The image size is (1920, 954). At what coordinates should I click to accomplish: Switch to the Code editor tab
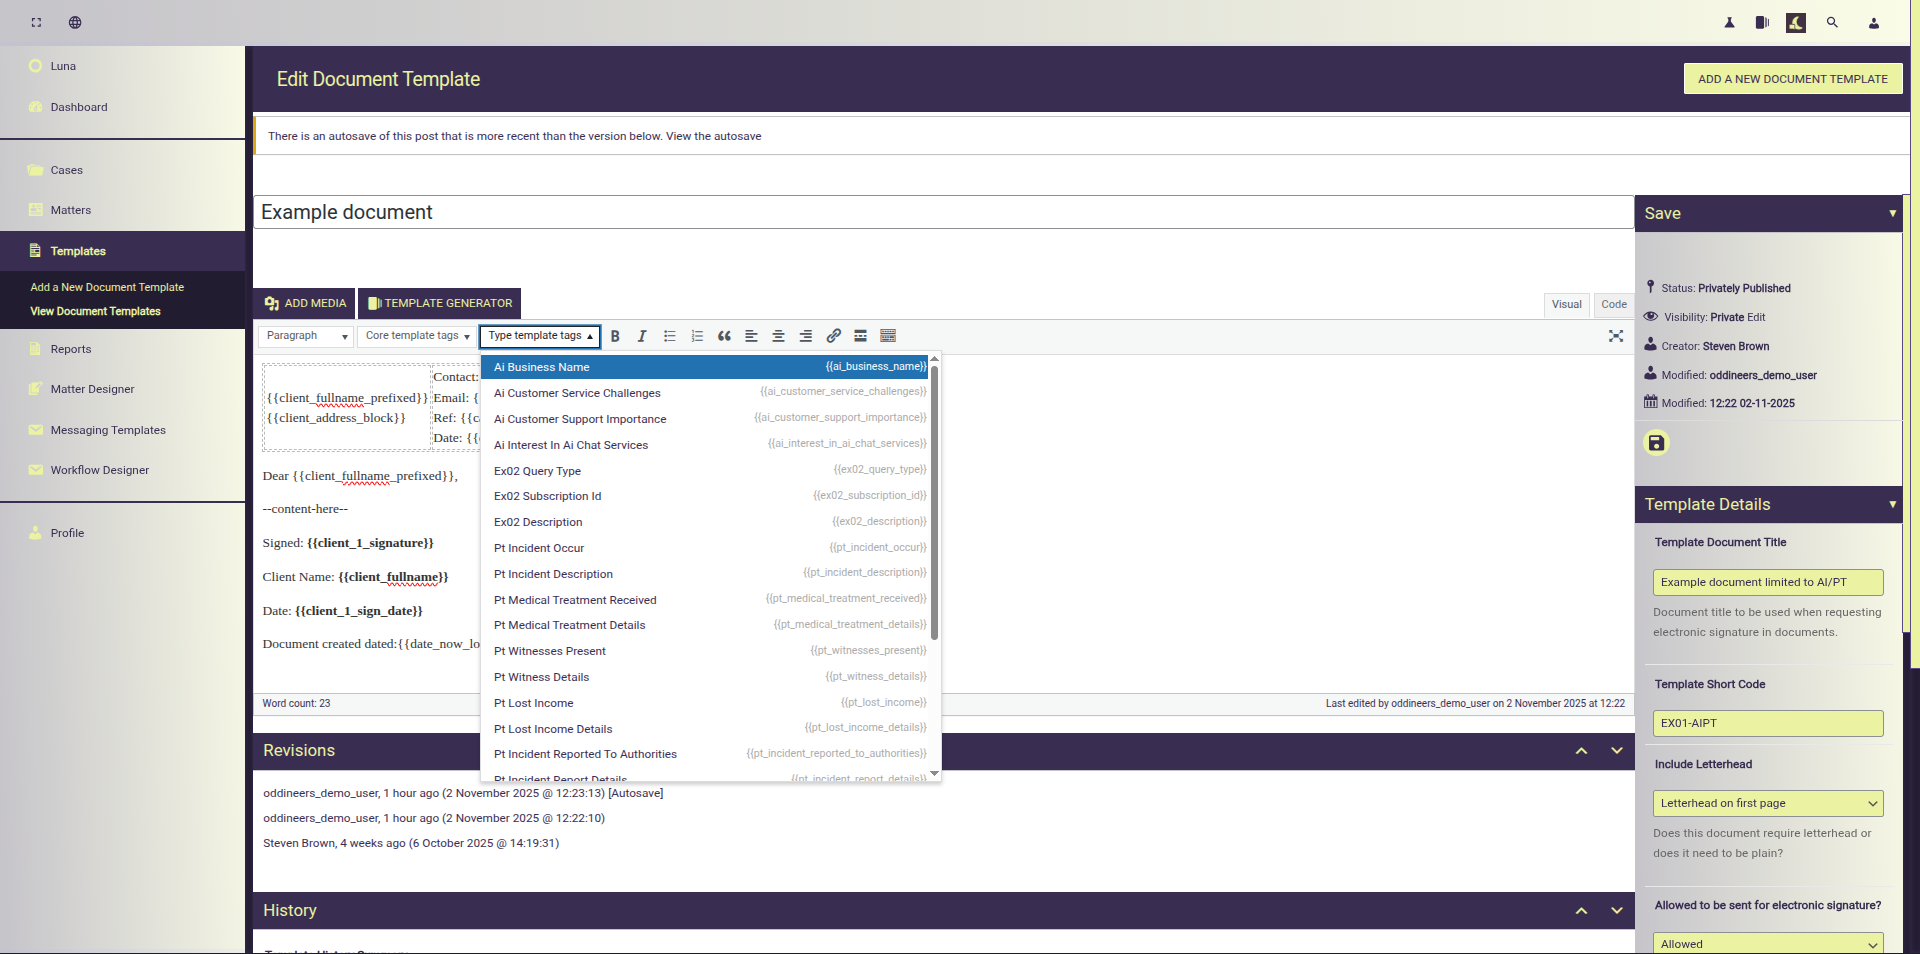pos(1613,304)
